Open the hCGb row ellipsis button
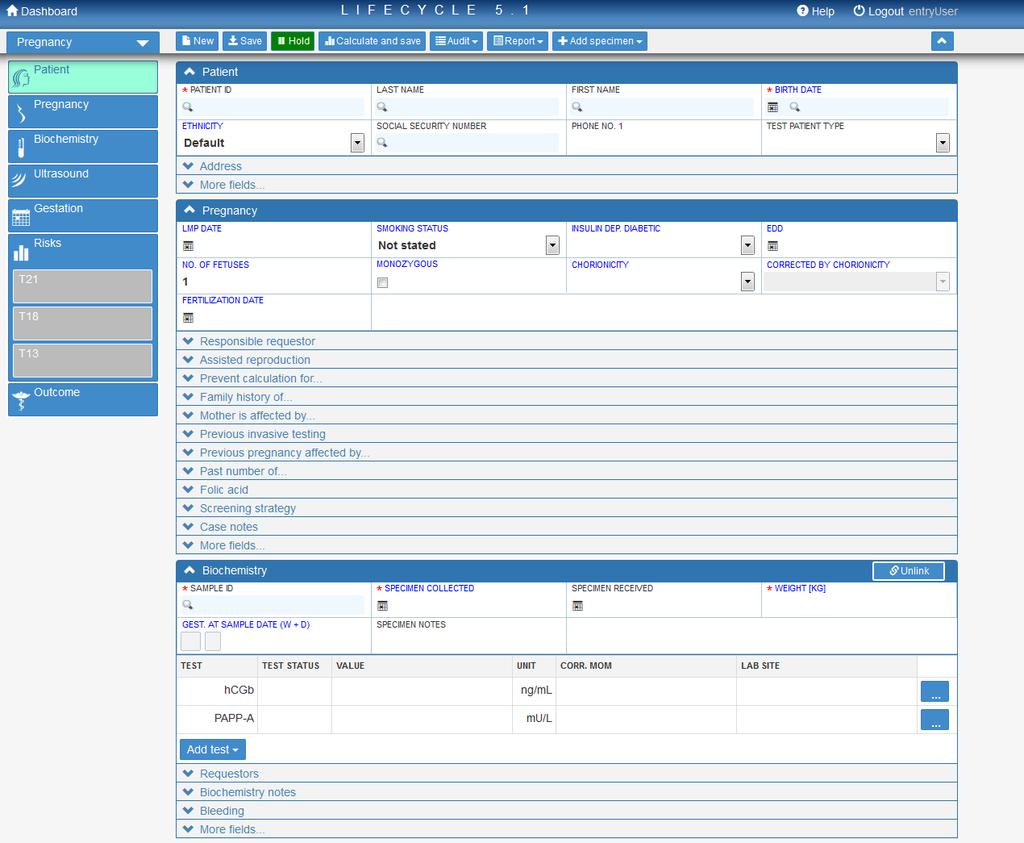Viewport: 1024px width, 843px height. pos(935,692)
